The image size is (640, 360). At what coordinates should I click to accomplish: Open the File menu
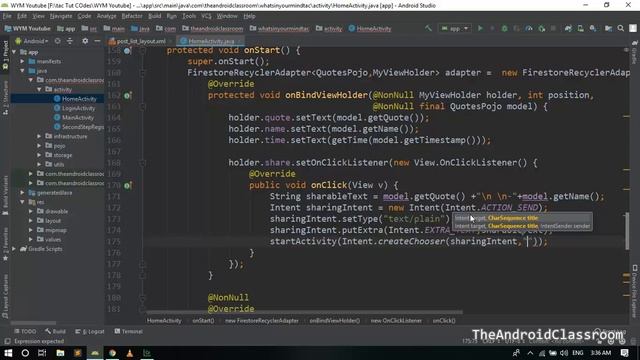click(x=7, y=16)
